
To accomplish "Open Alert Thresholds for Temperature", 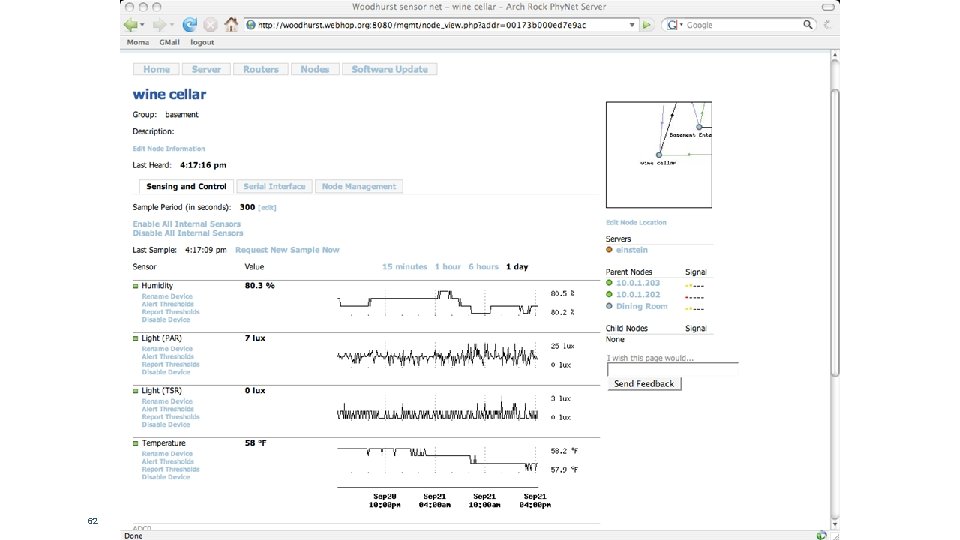I will pyautogui.click(x=168, y=462).
